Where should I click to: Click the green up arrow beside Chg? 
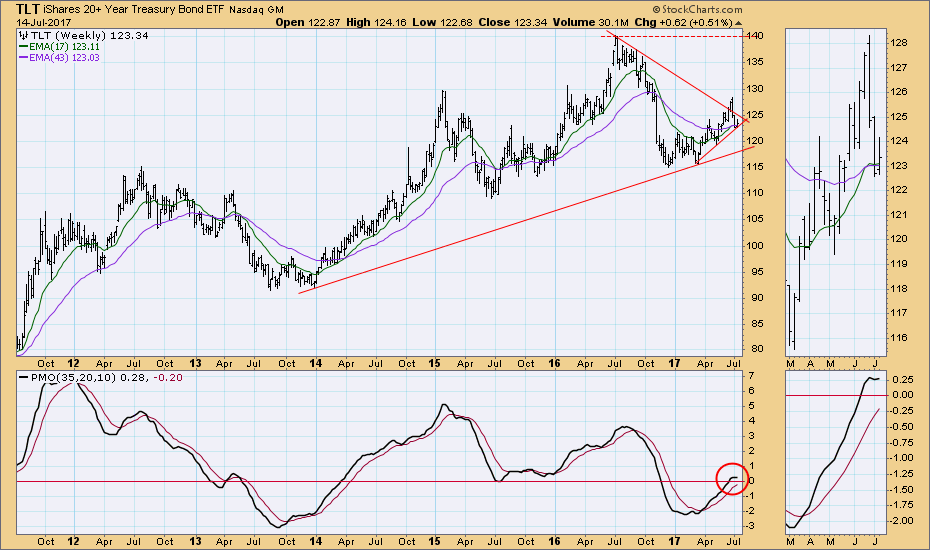click(737, 21)
